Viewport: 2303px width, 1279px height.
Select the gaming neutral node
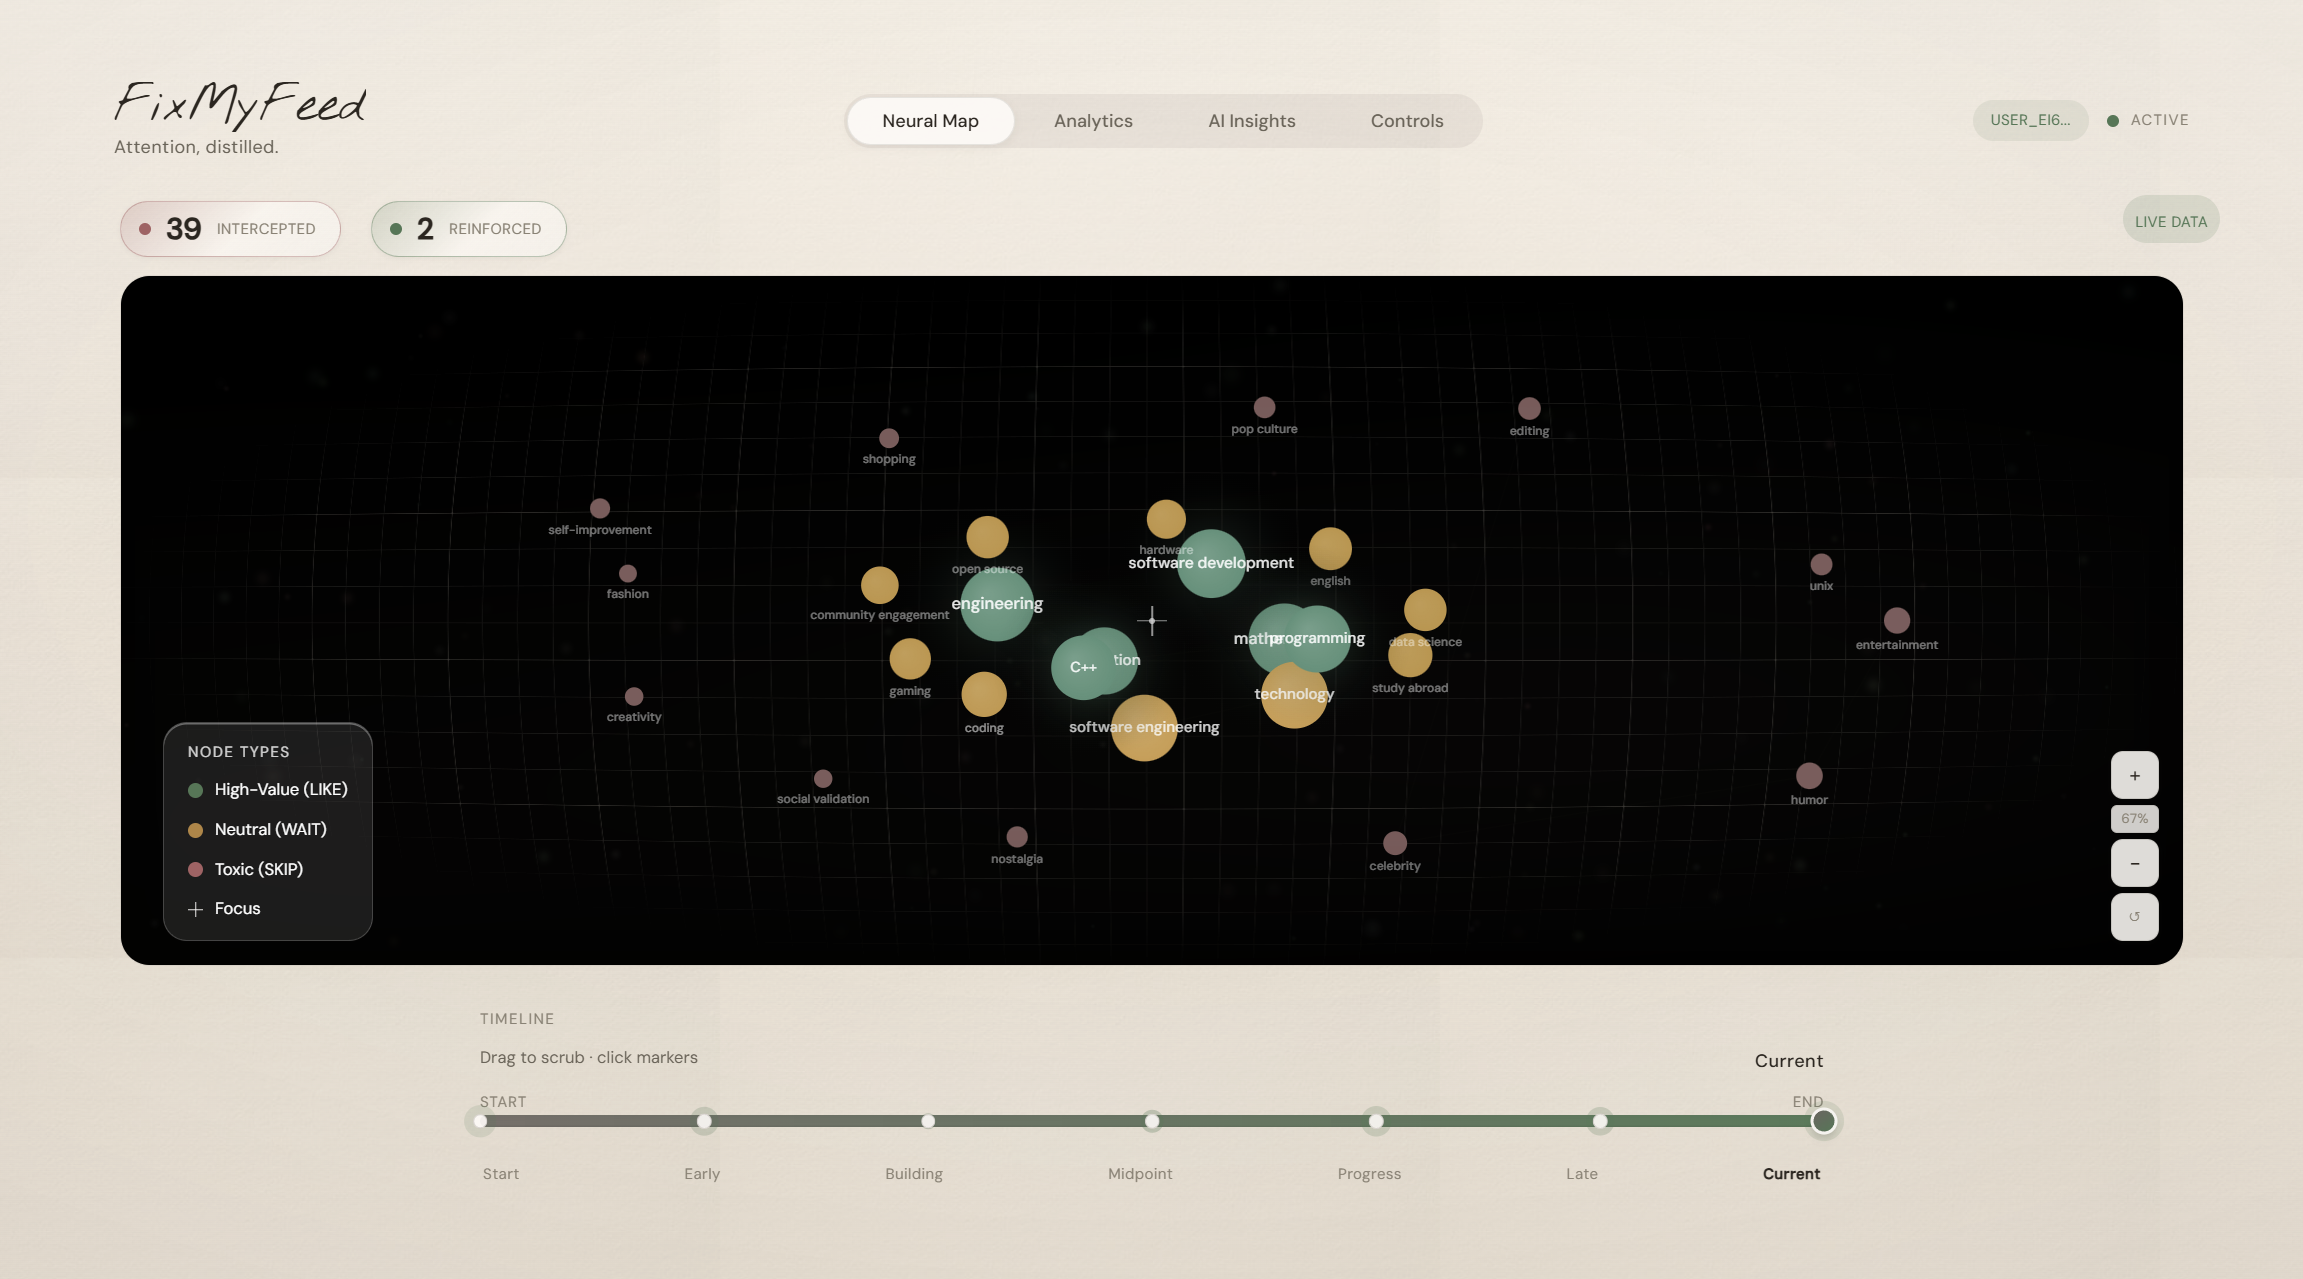pyautogui.click(x=909, y=658)
